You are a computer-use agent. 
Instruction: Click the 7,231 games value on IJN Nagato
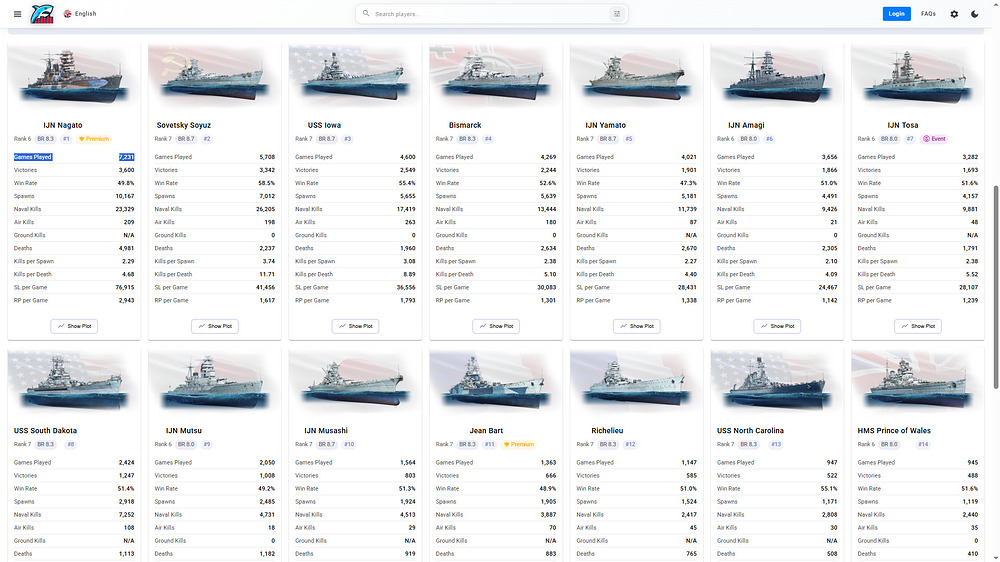pos(126,157)
